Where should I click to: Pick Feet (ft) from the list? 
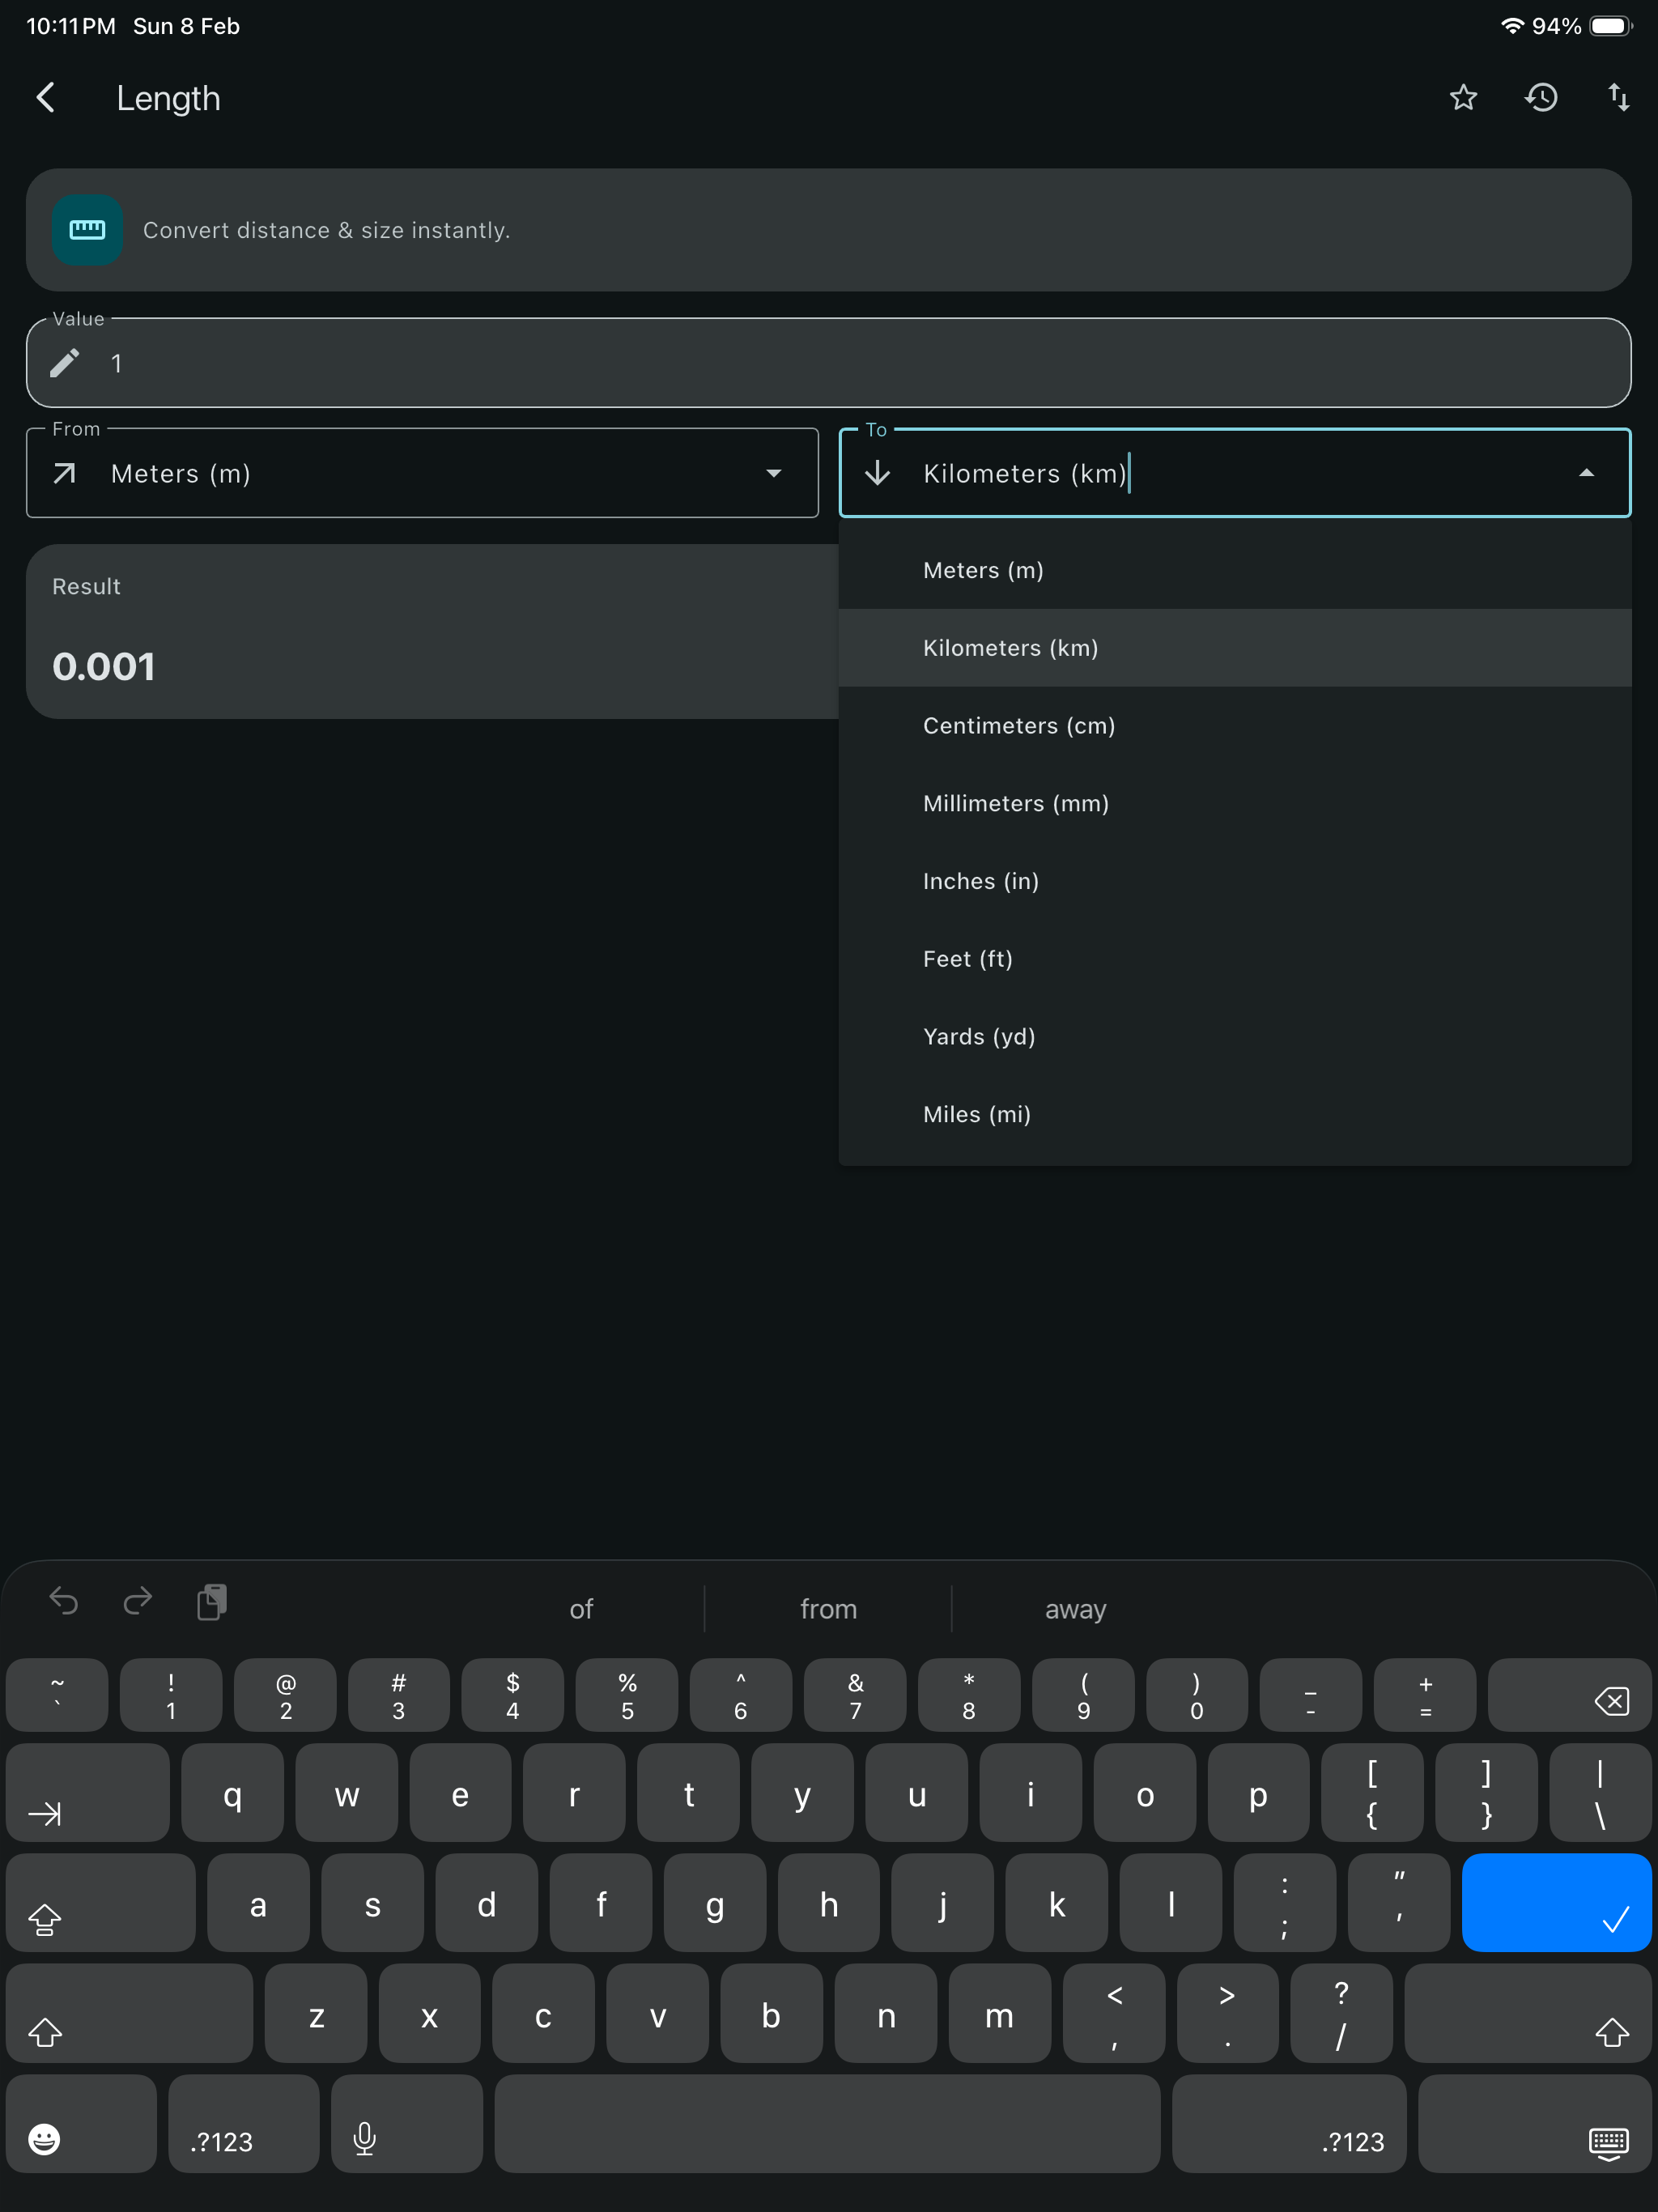pyautogui.click(x=1234, y=959)
